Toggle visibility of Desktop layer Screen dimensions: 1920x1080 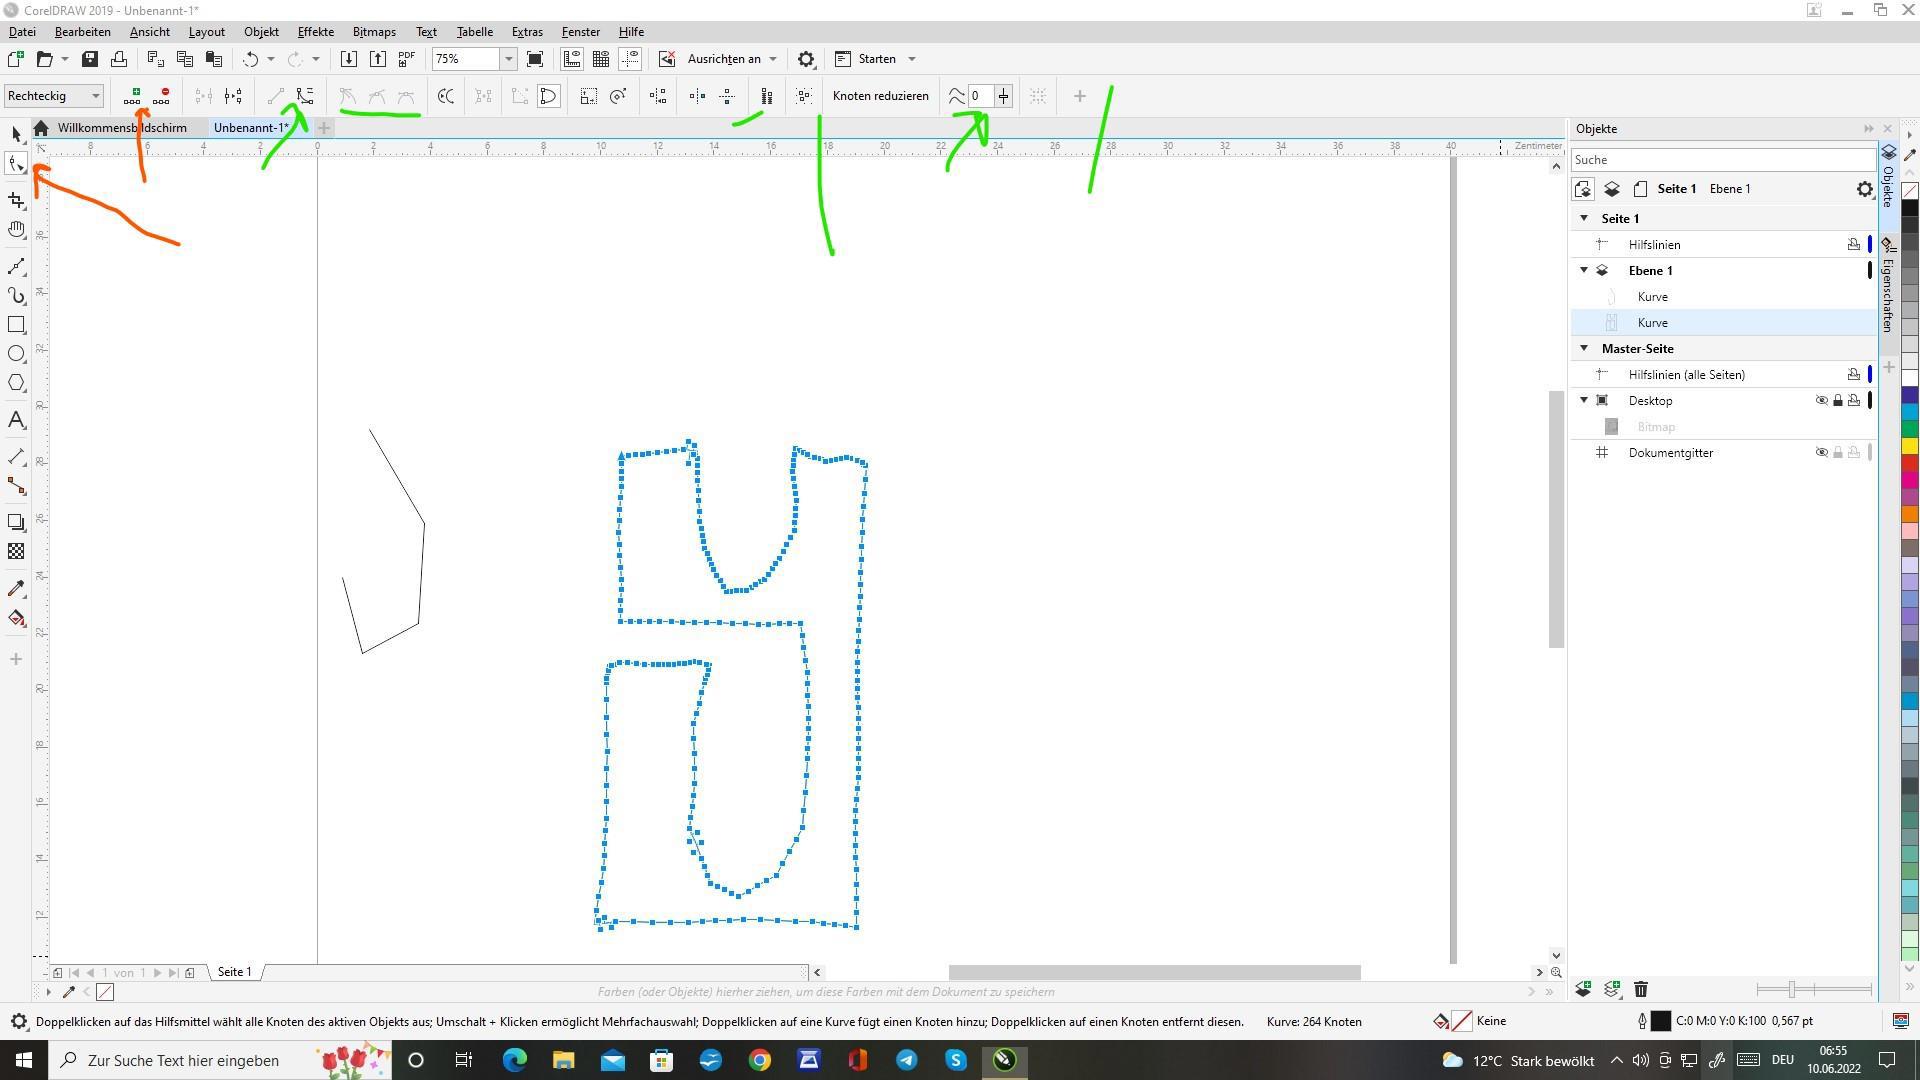point(1821,401)
